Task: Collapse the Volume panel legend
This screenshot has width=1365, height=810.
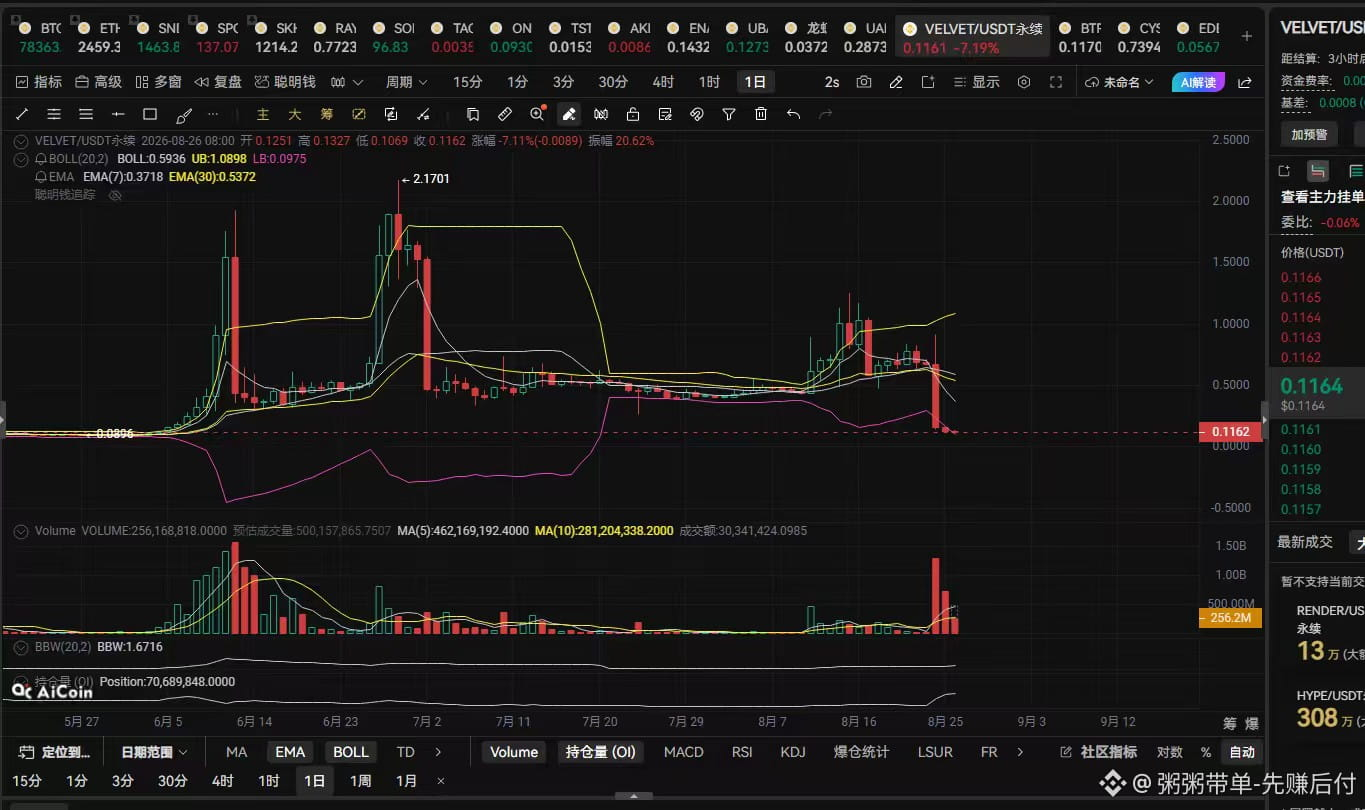Action: (21, 531)
